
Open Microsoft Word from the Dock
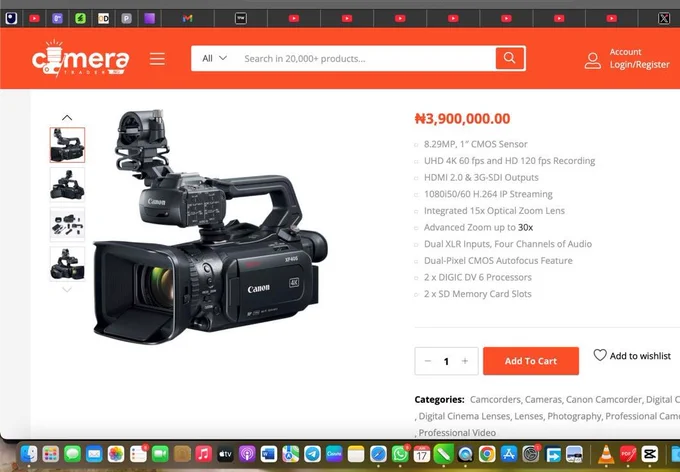coord(269,454)
